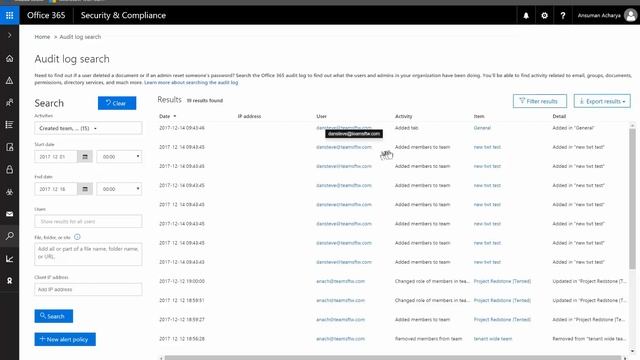
Task: Open Classifications list icon in sidebar
Action: [9, 125]
